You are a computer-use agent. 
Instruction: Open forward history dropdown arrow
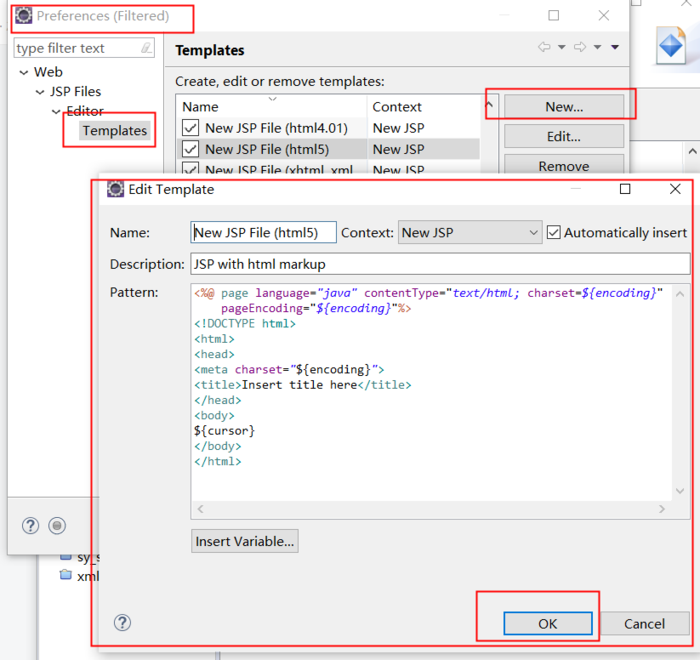597,47
